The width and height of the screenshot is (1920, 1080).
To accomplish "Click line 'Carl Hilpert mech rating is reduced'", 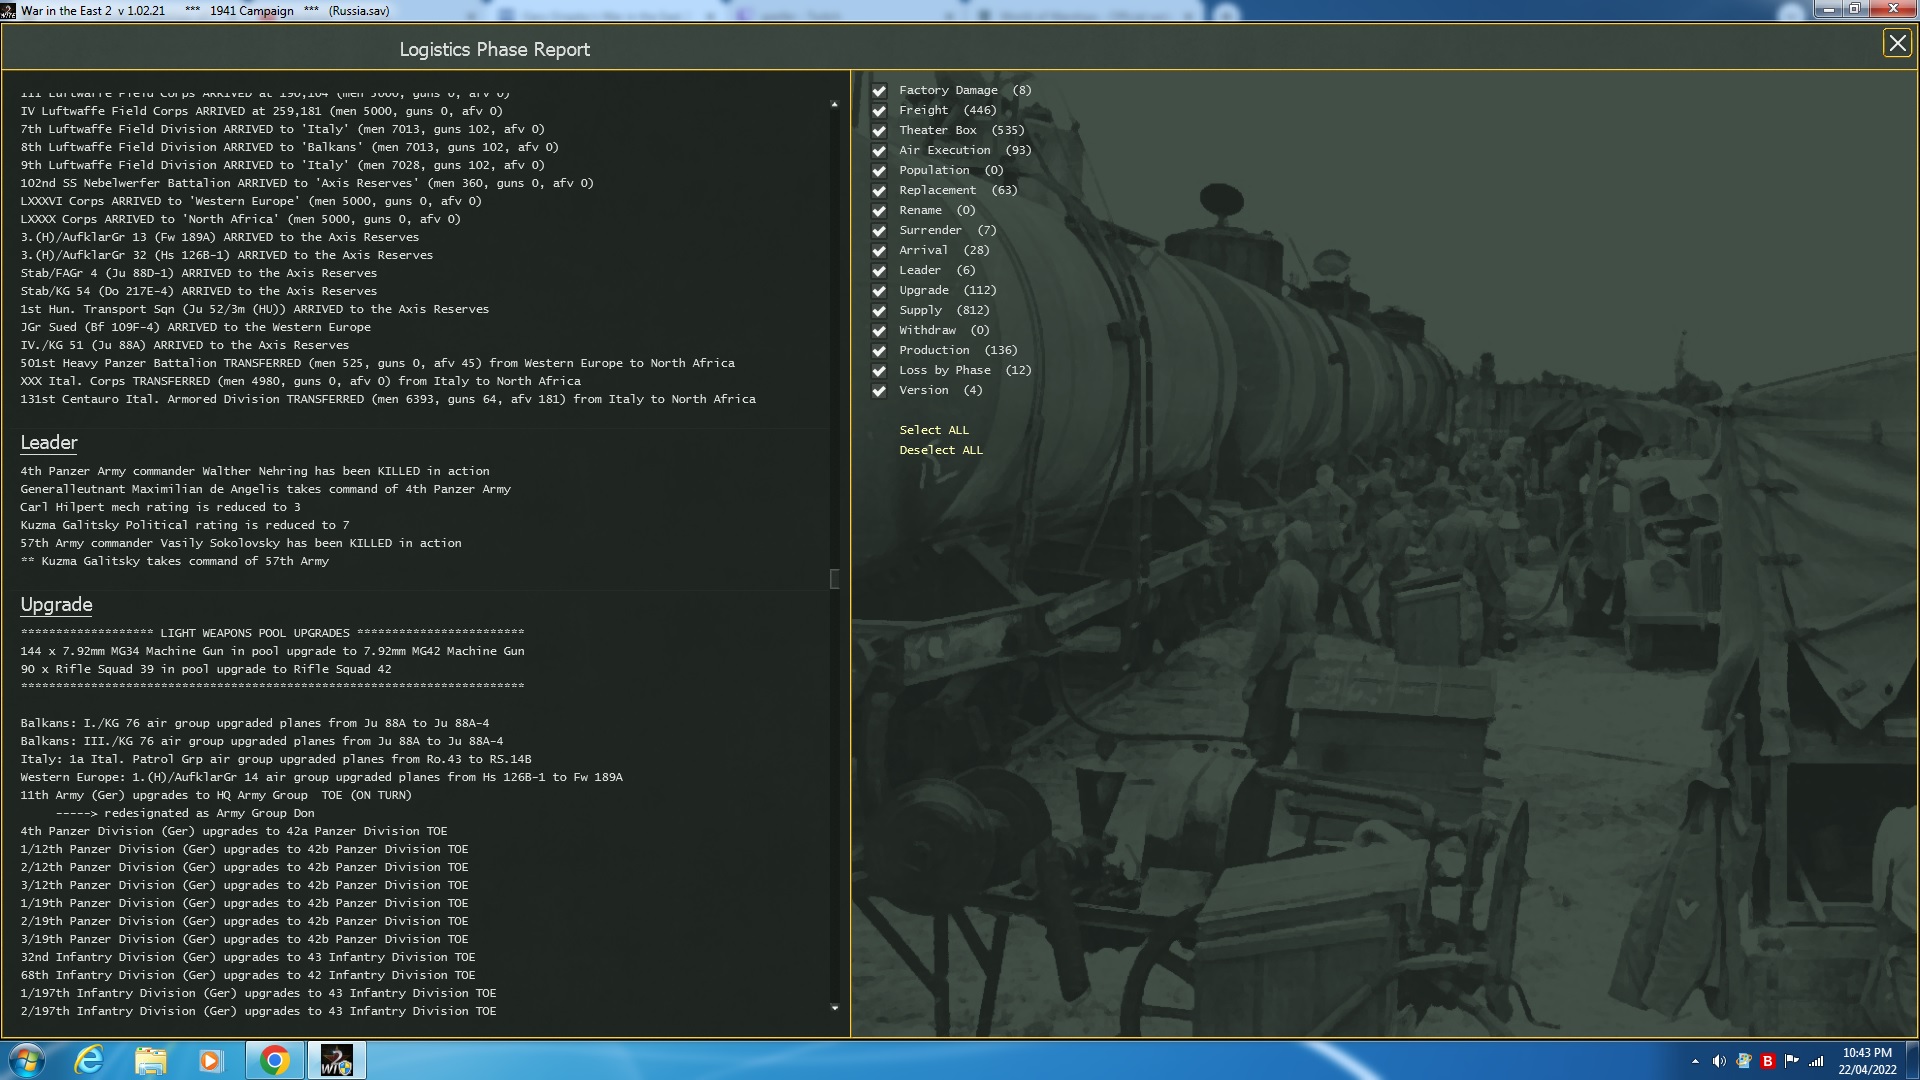I will [160, 507].
